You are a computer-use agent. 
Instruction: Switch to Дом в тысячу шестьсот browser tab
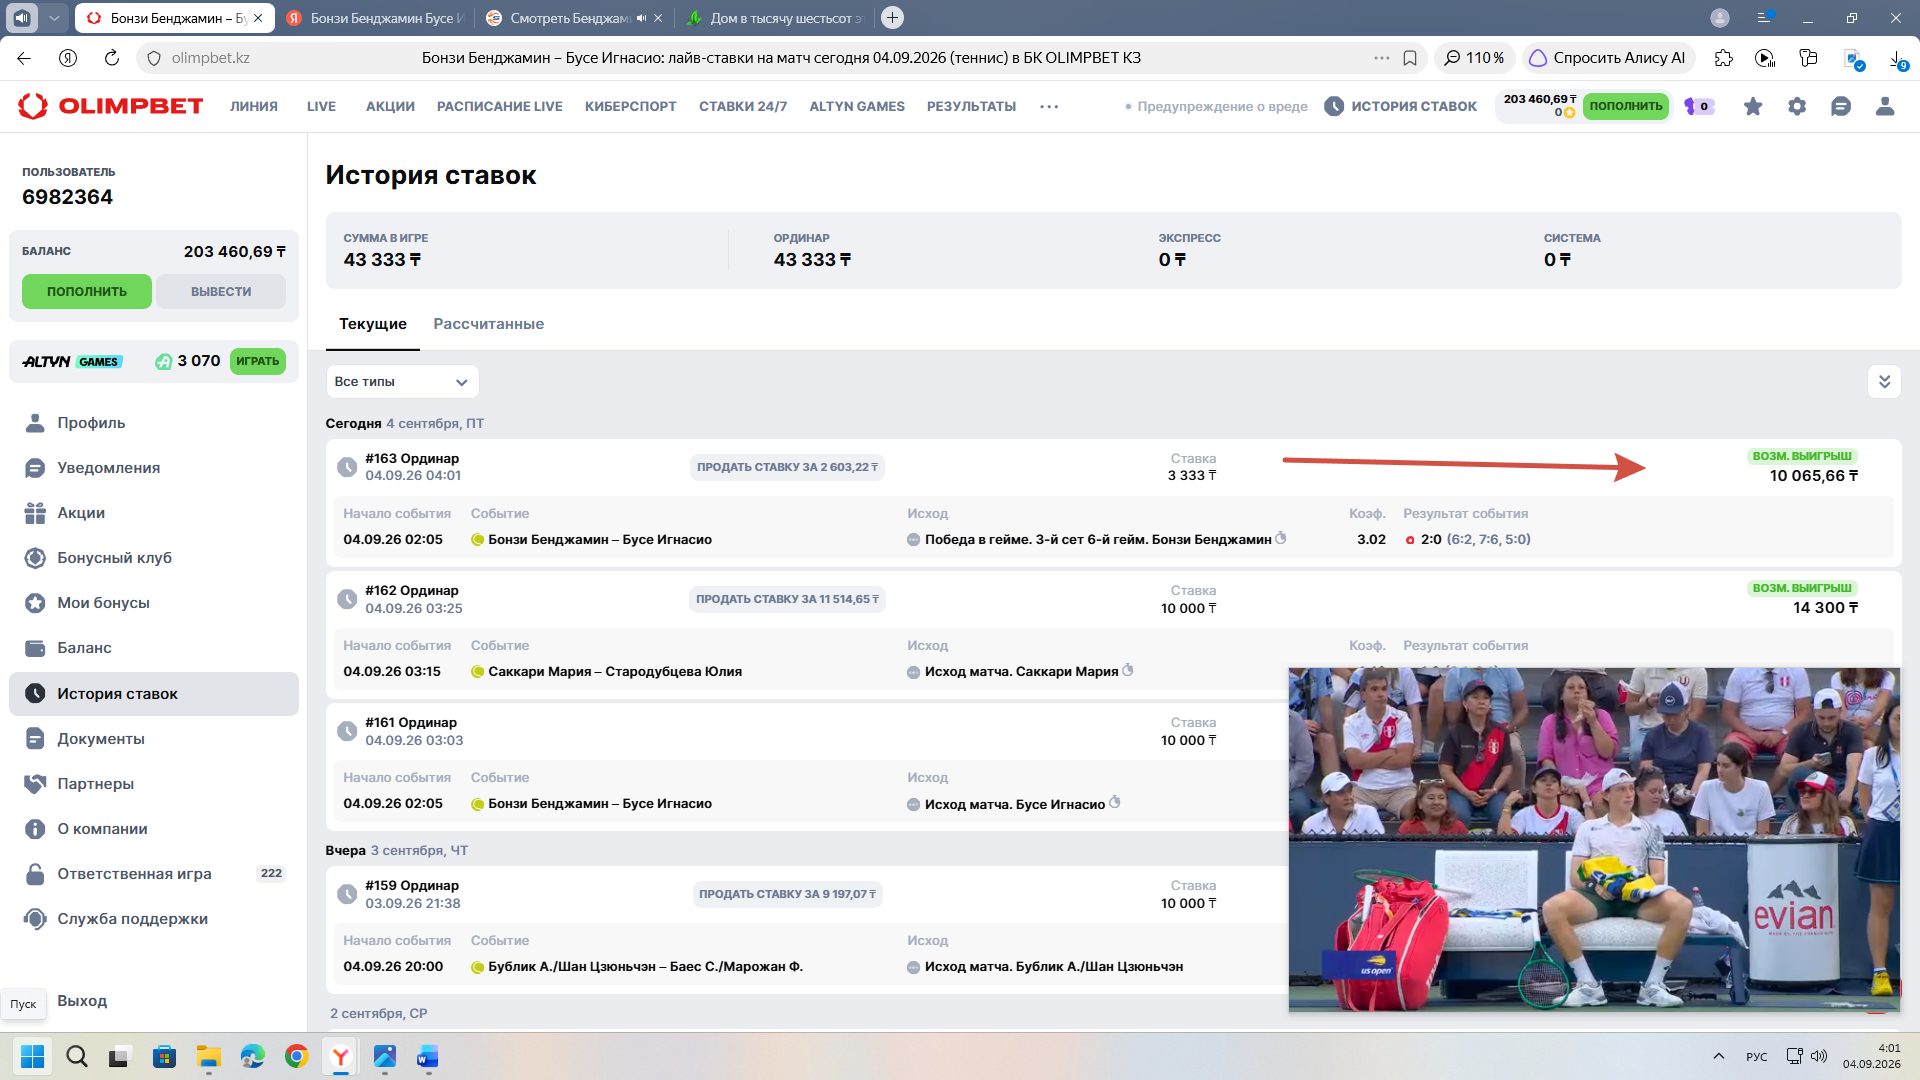(x=775, y=18)
